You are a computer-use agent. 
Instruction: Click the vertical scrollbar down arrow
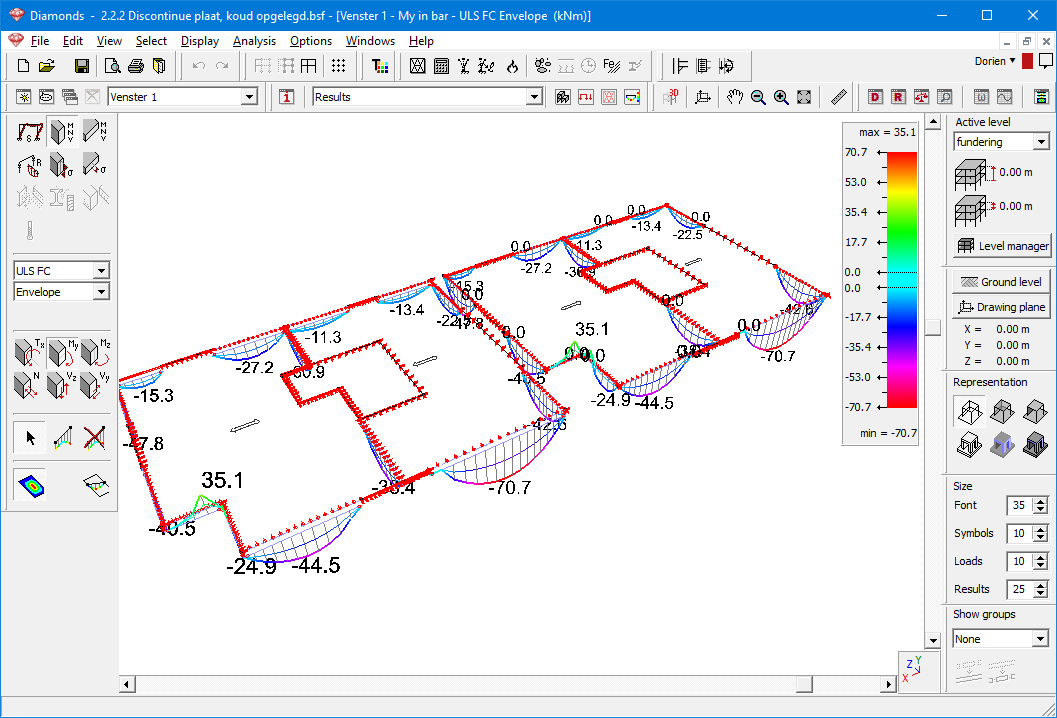[933, 640]
